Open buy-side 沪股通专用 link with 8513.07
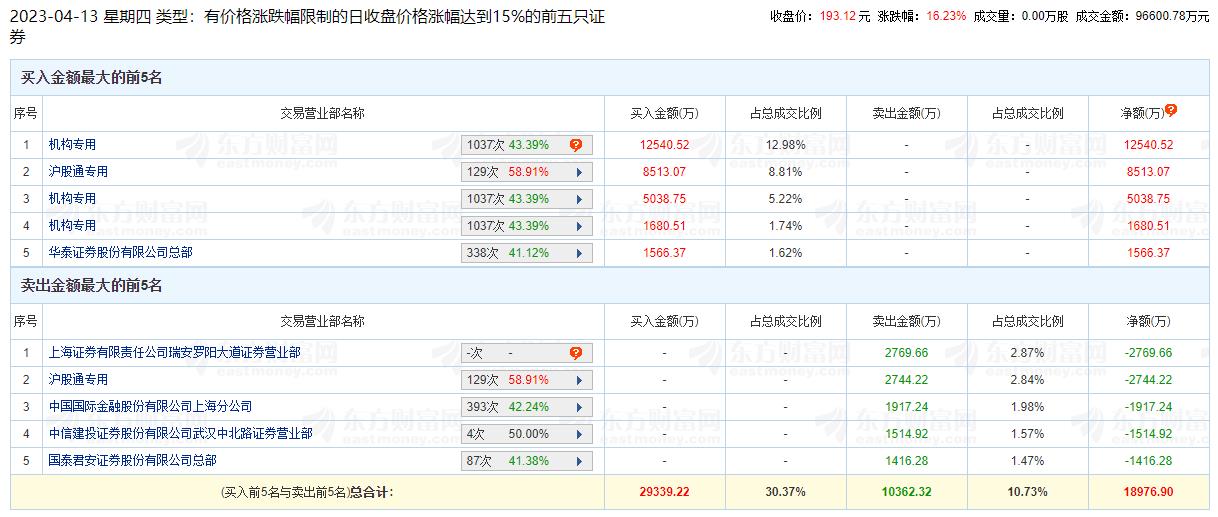Screen dimensions: 1218x517 (78, 172)
